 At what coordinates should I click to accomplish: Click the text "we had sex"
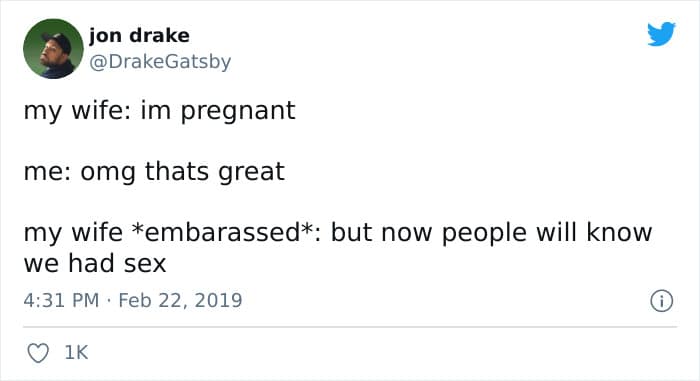(x=95, y=263)
